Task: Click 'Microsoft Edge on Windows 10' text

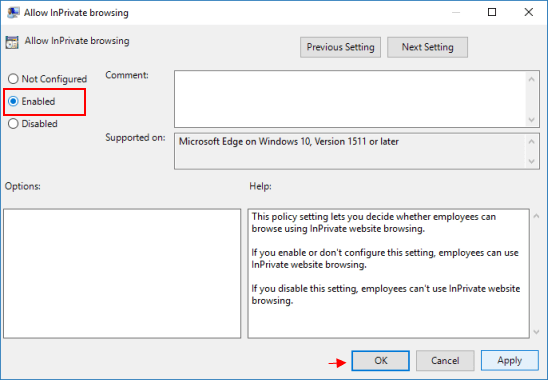Action: coord(289,142)
